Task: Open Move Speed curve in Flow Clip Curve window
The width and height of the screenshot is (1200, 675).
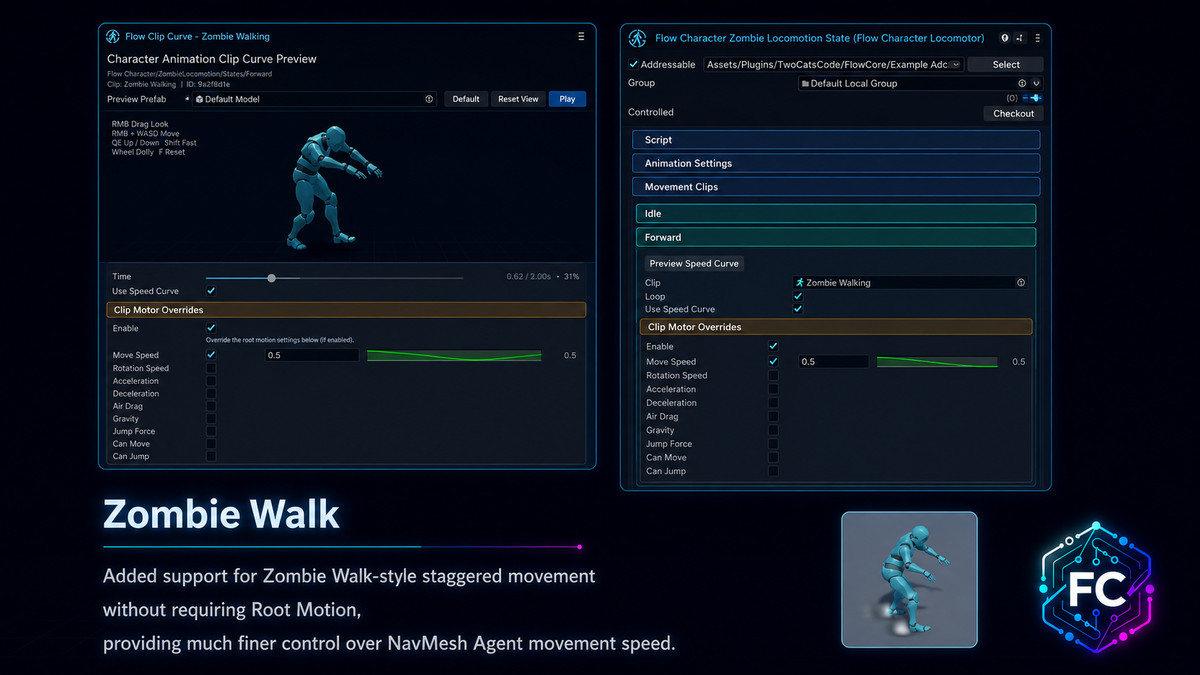Action: [x=454, y=355]
